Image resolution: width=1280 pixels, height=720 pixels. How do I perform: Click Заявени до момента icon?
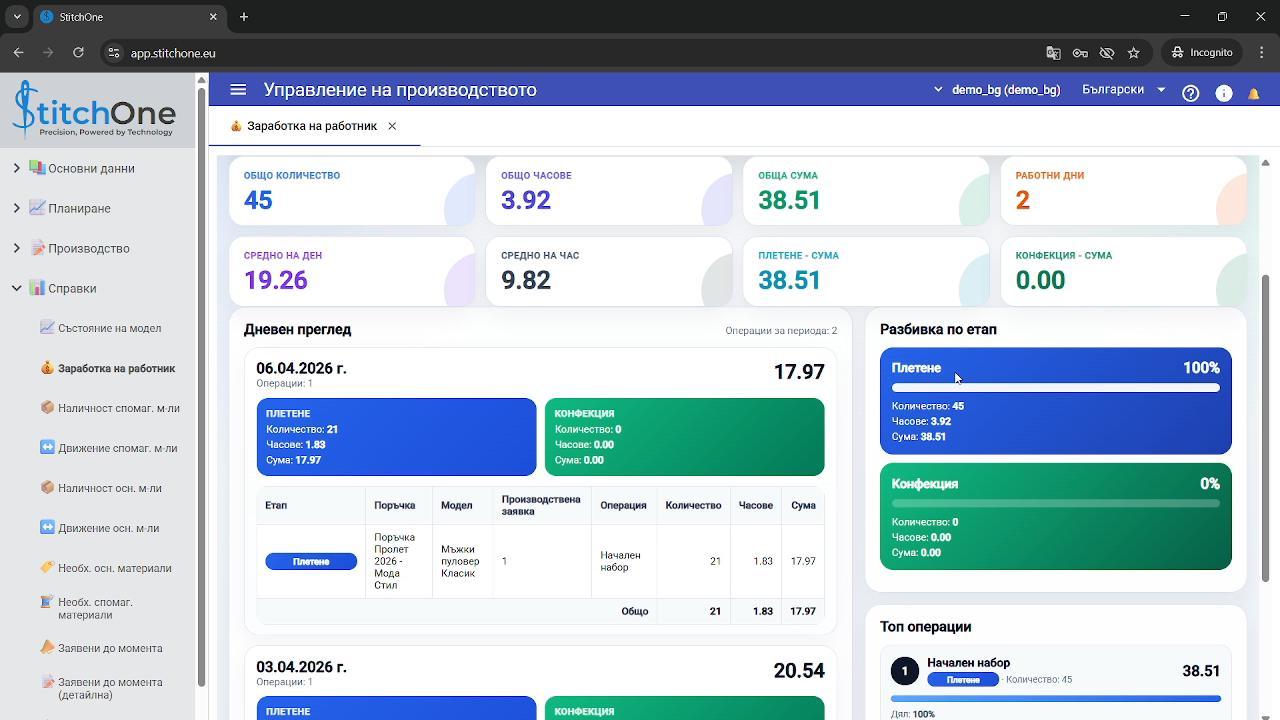click(47, 647)
